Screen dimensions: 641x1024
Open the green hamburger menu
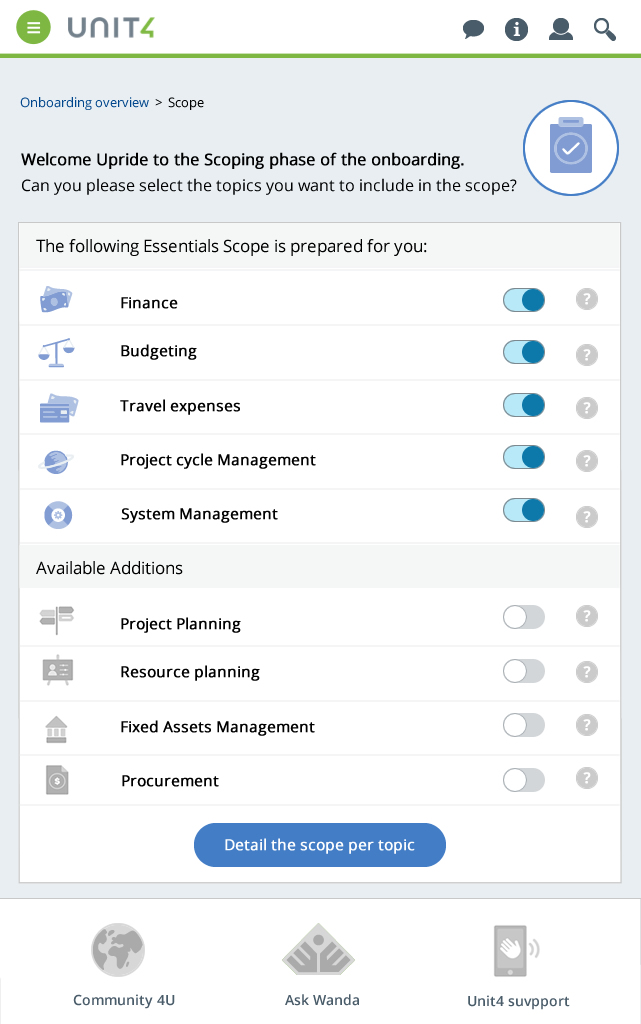(x=33, y=27)
